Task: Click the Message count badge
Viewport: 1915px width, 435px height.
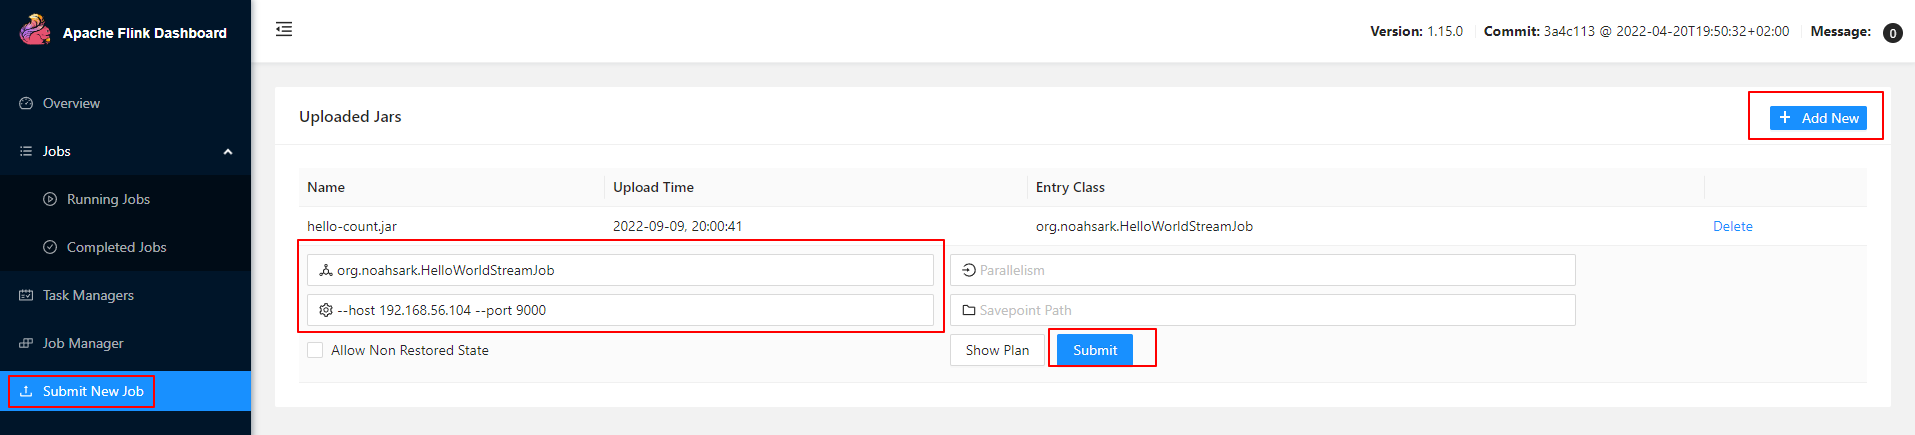Action: pyautogui.click(x=1892, y=33)
